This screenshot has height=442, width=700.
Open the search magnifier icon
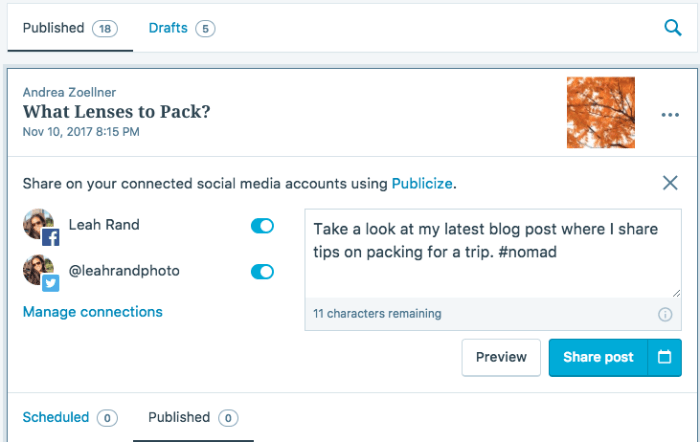point(673,28)
